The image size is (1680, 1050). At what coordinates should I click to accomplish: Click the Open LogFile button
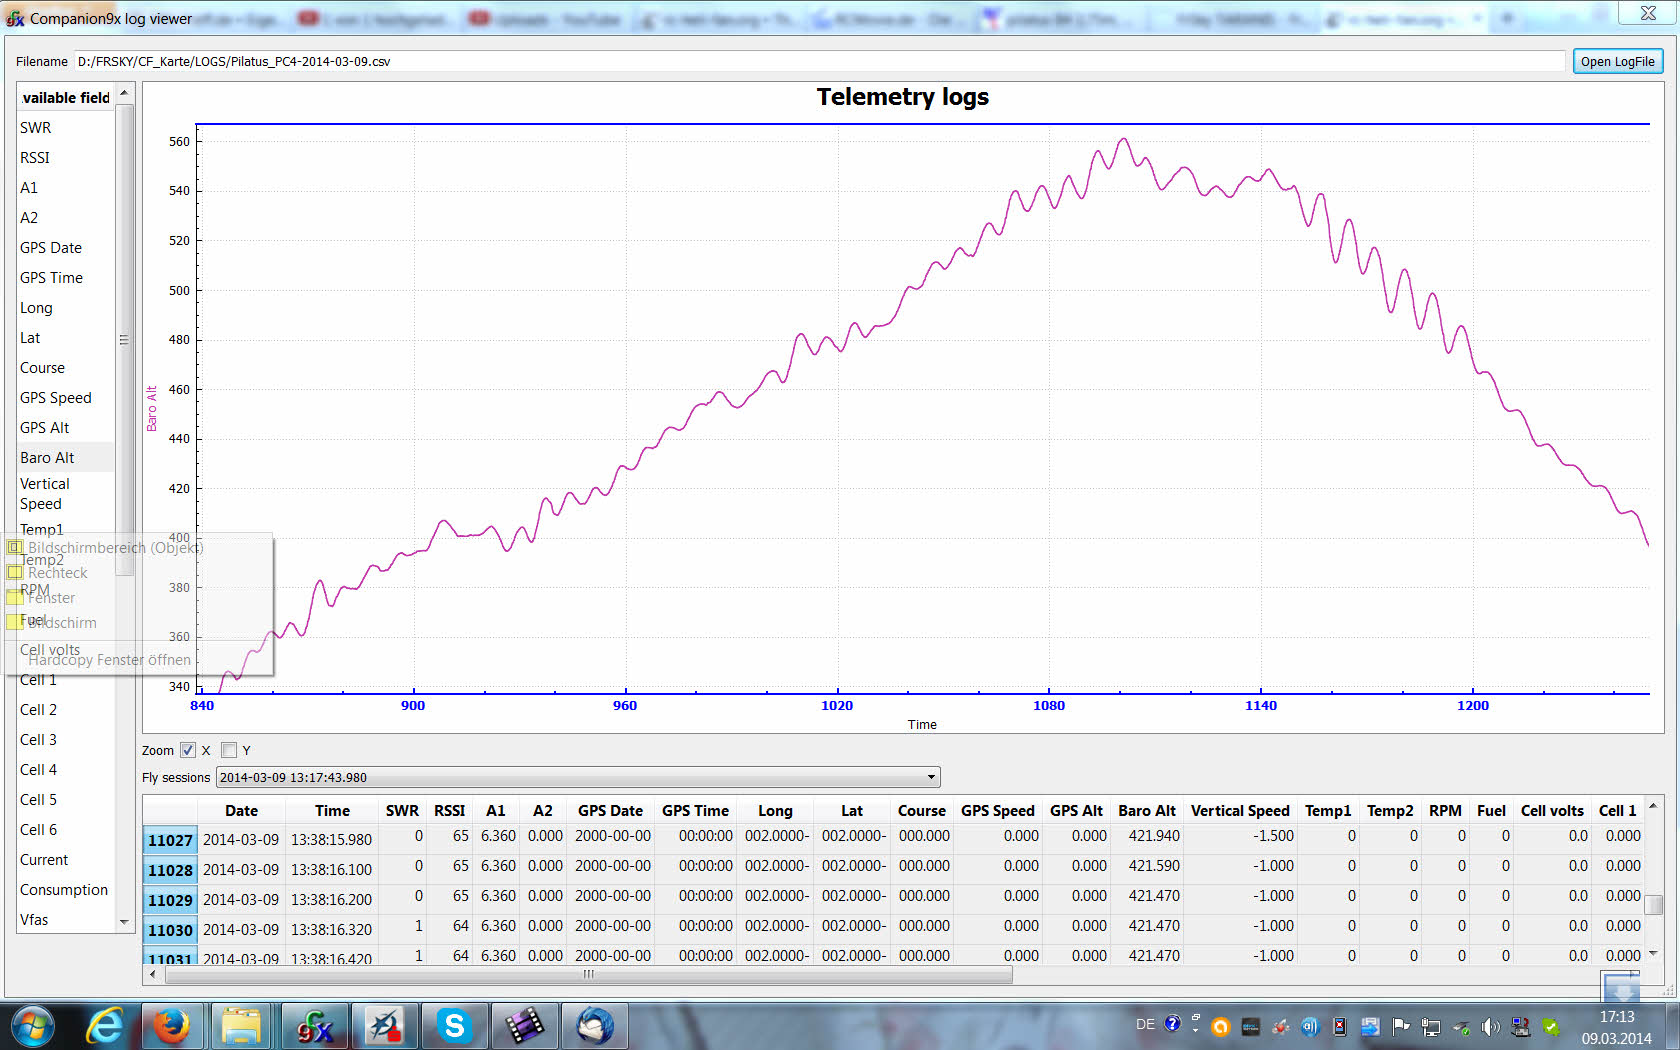[1617, 61]
